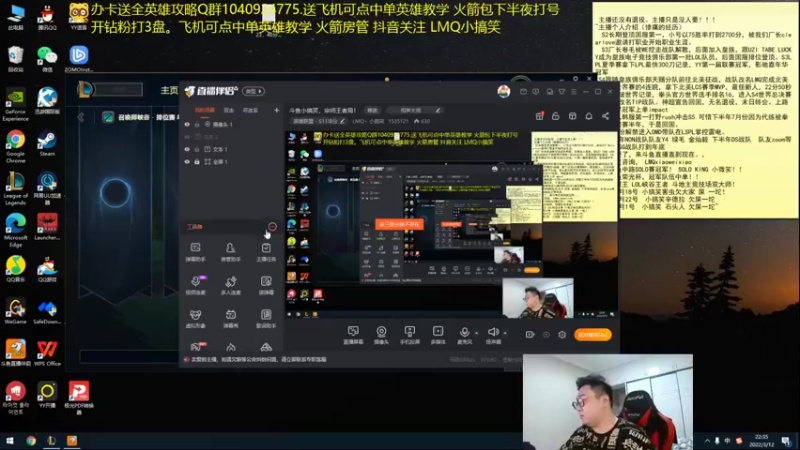
Task: Open League of Legends desktop shortcut
Action: (x=15, y=188)
